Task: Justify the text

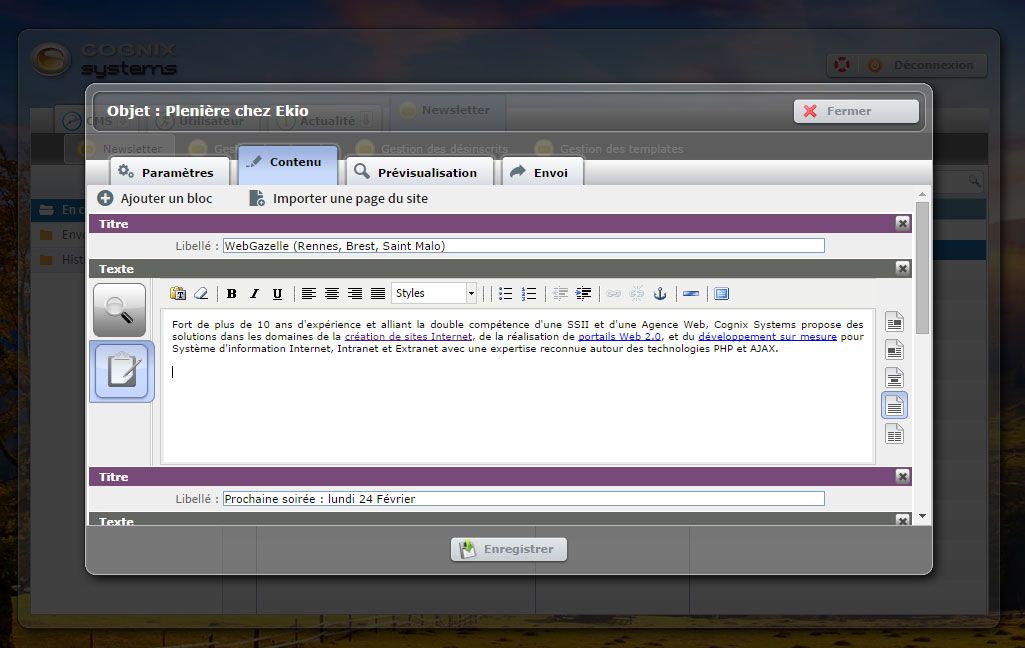Action: (x=378, y=294)
